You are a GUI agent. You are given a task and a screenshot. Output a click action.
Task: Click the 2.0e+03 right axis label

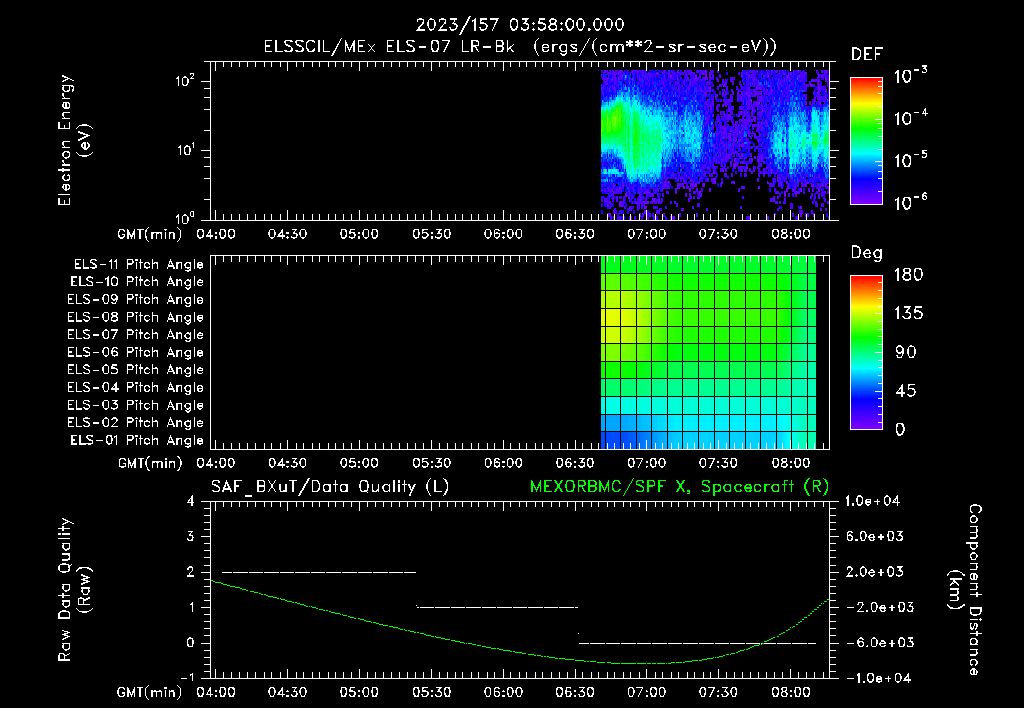(x=874, y=571)
